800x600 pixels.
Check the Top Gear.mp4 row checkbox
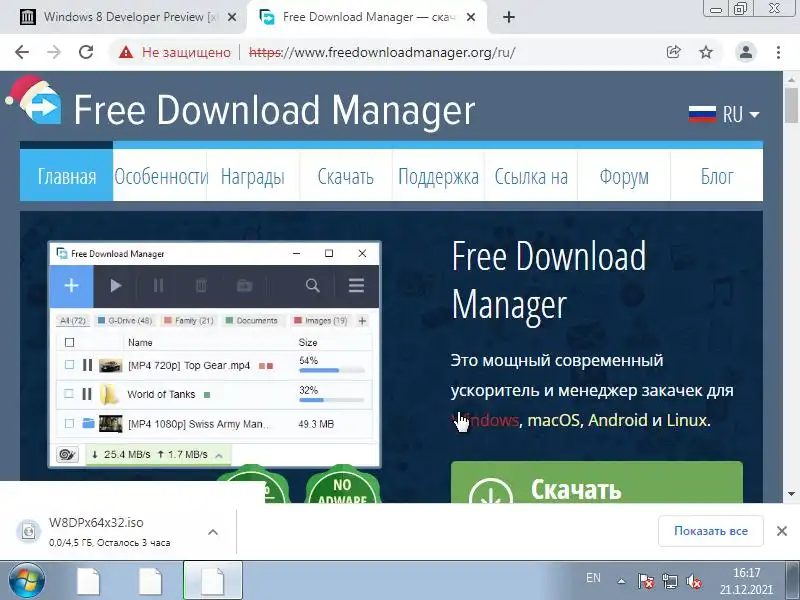click(69, 365)
